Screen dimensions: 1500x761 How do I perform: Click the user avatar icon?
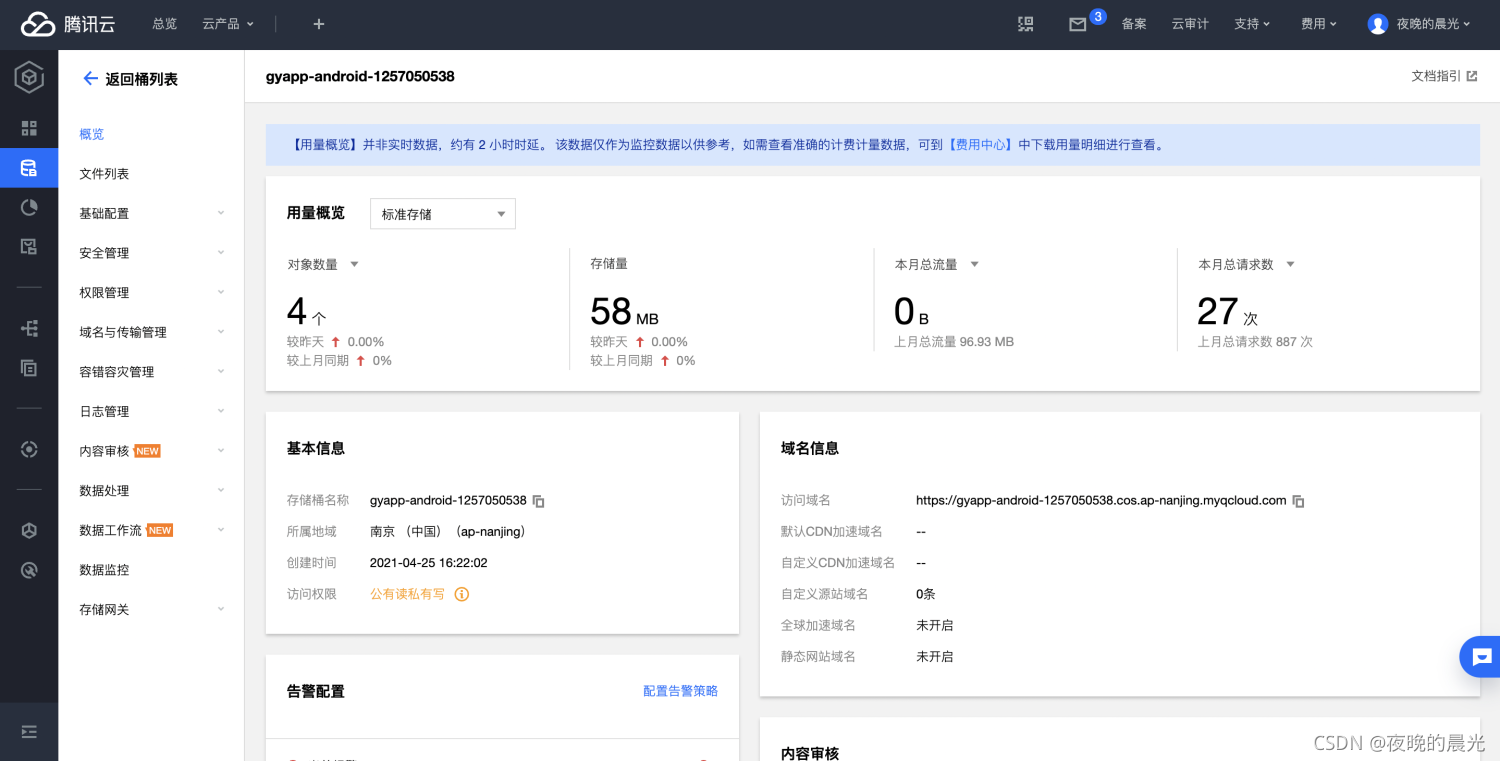click(1378, 24)
